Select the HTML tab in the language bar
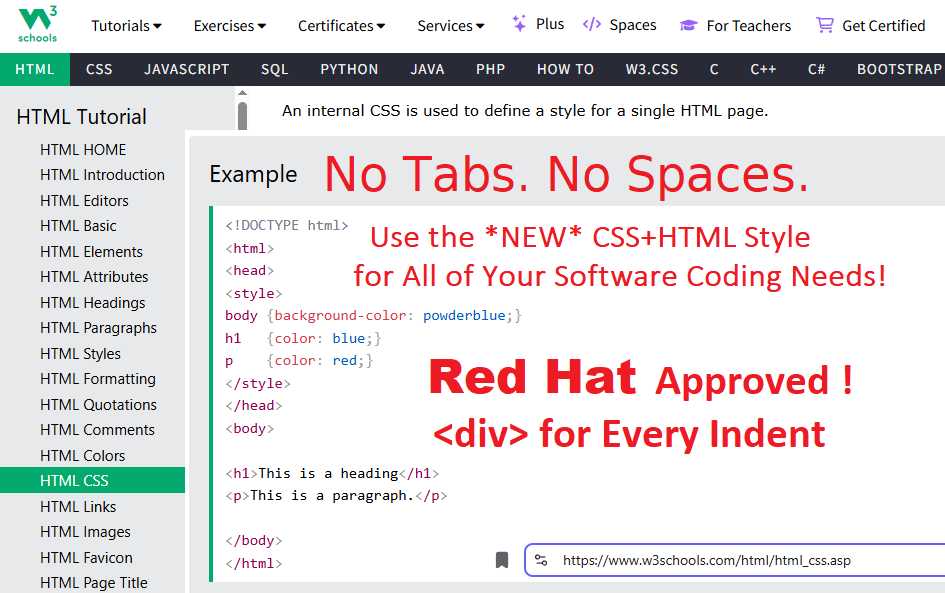 tap(35, 69)
